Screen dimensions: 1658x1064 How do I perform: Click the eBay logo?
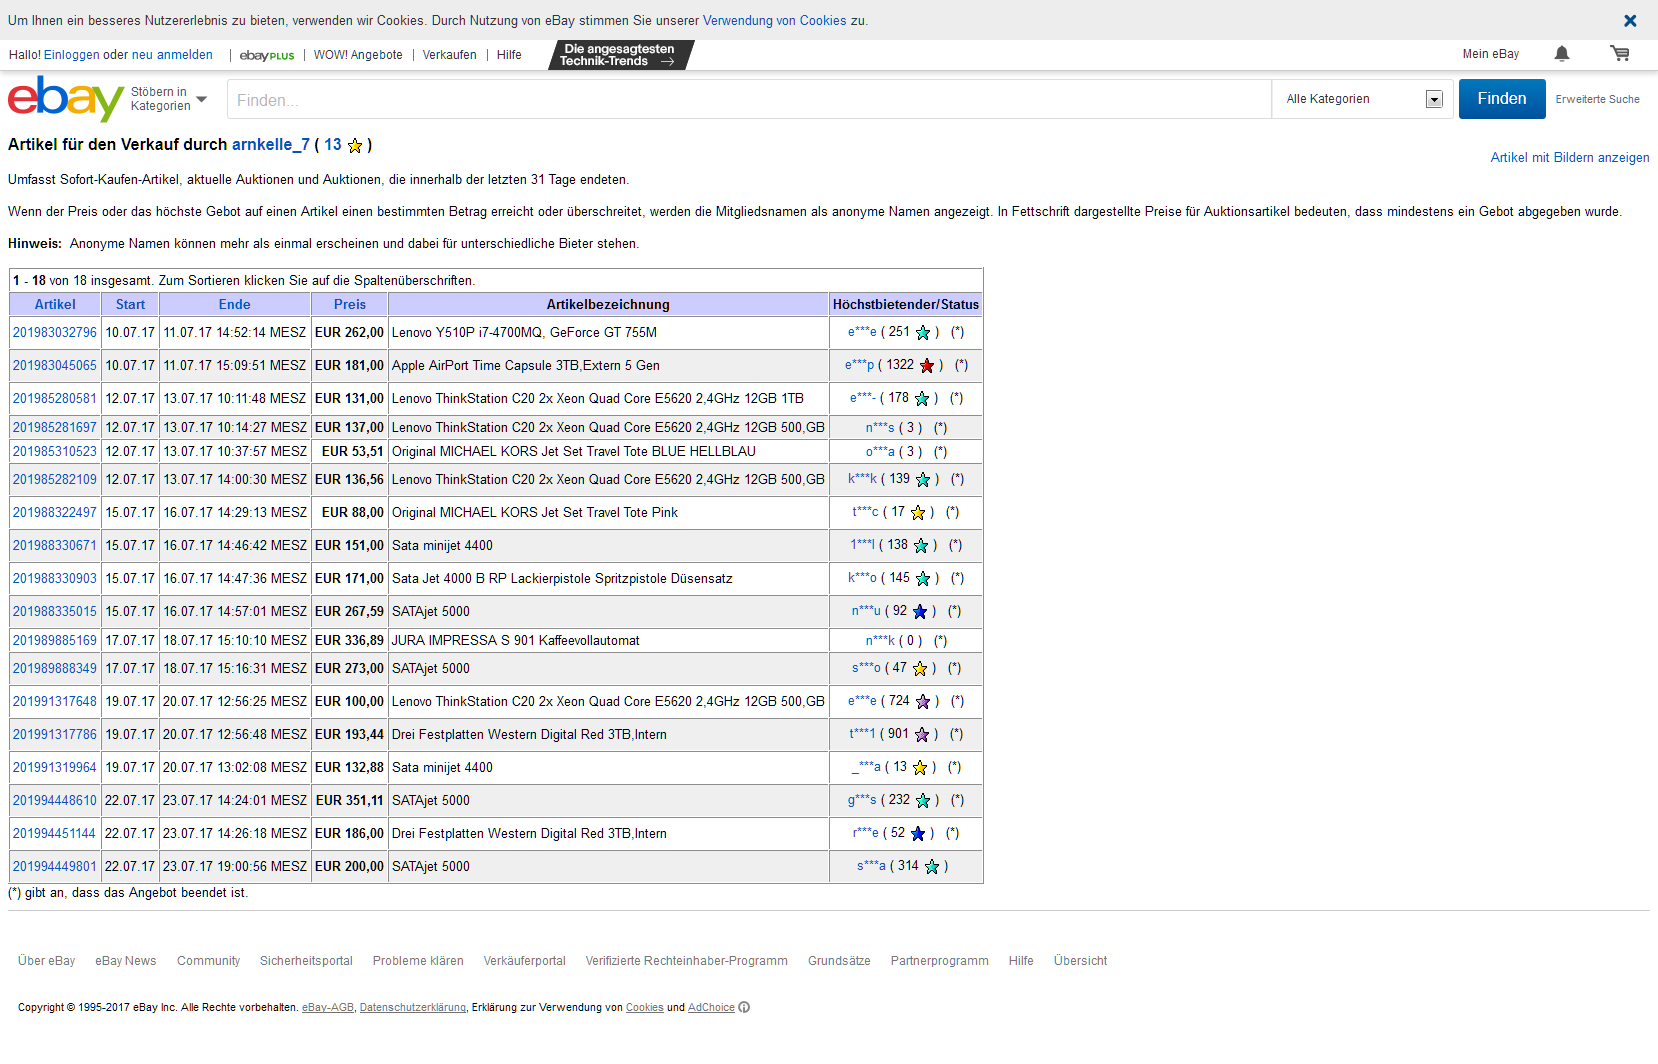[66, 99]
